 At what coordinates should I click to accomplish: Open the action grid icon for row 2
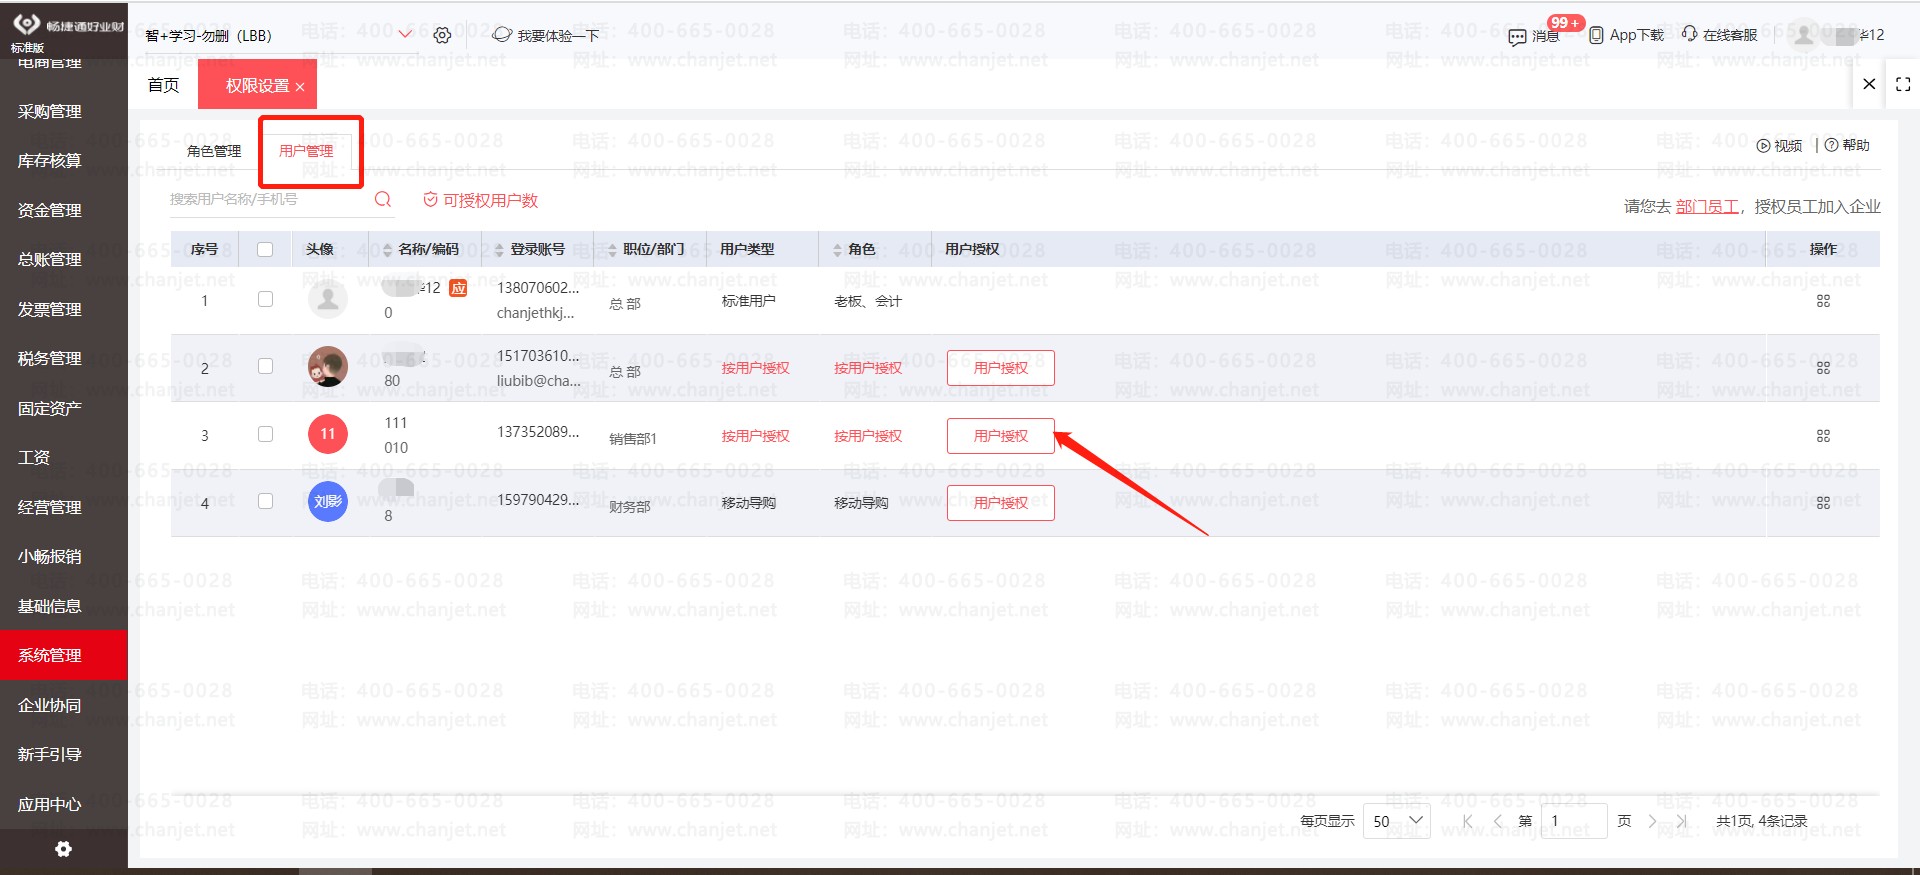click(x=1823, y=368)
